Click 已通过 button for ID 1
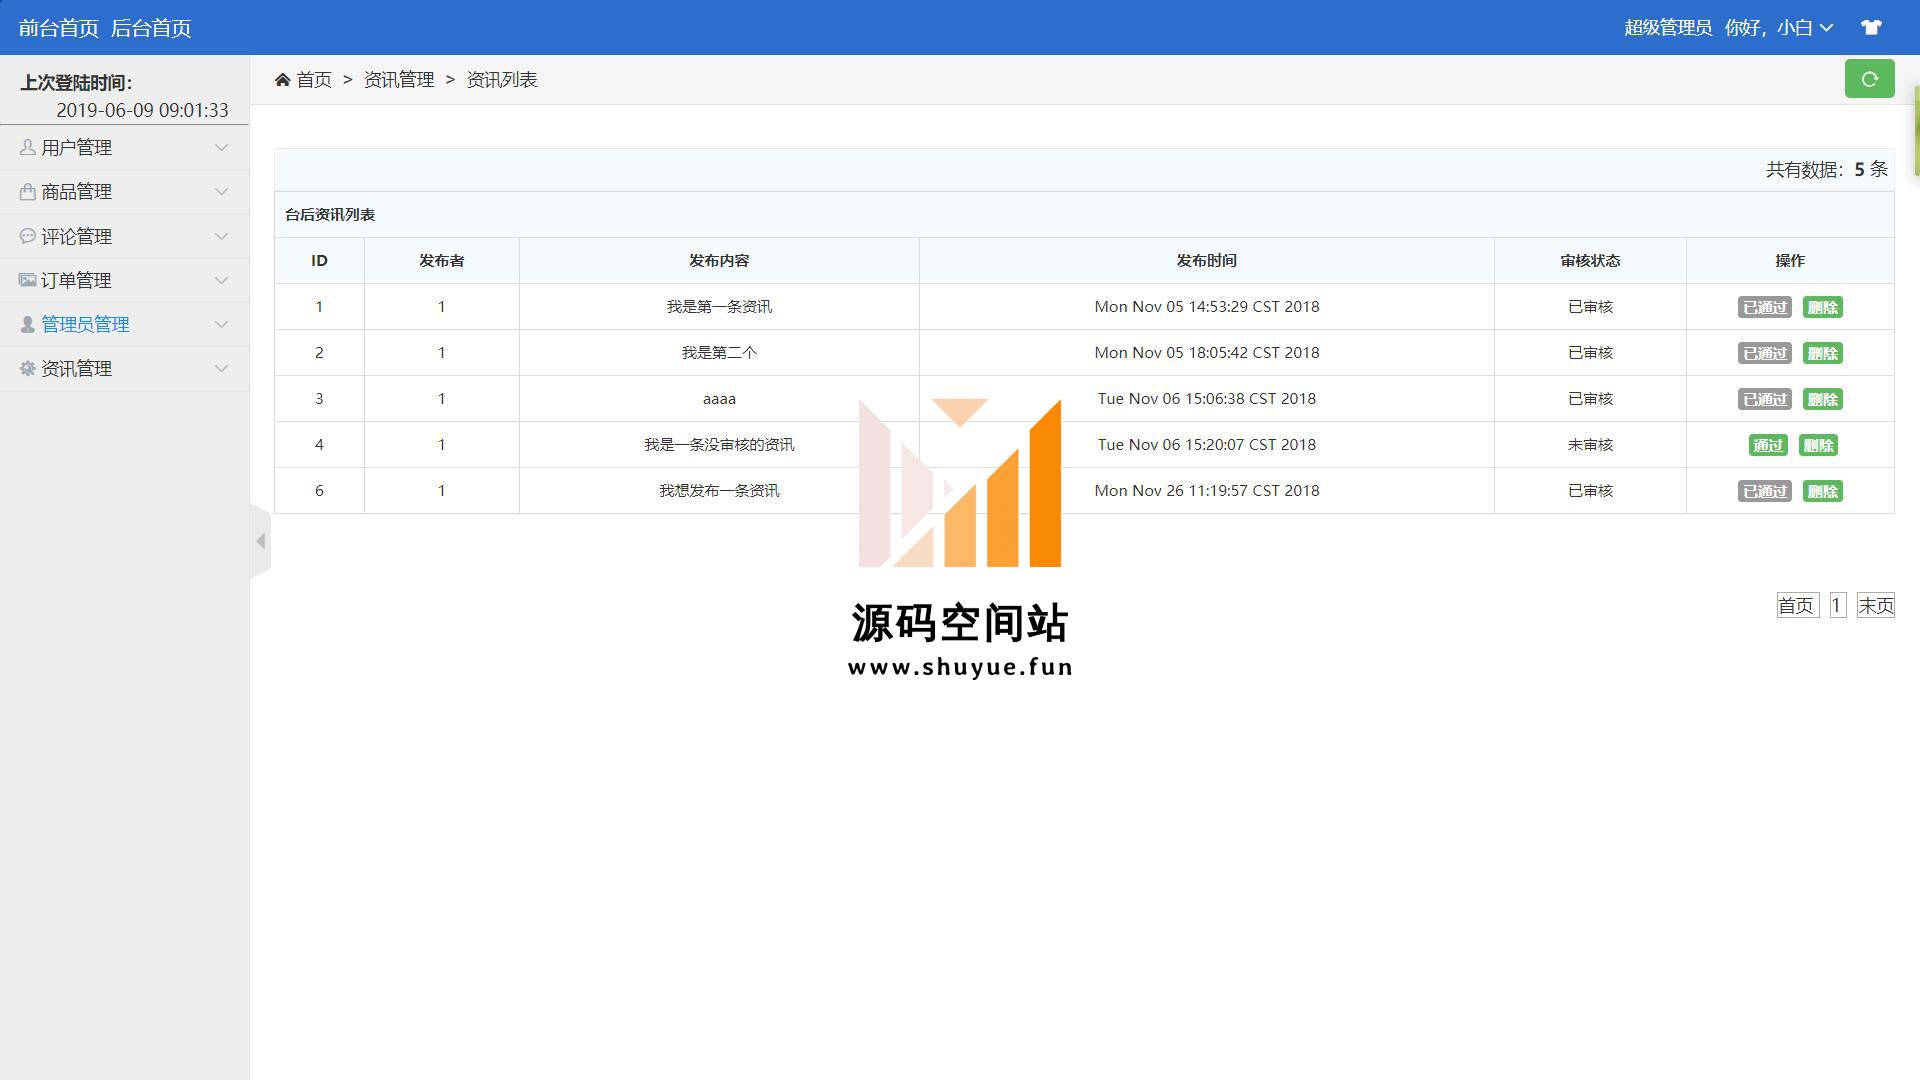 click(x=1764, y=307)
